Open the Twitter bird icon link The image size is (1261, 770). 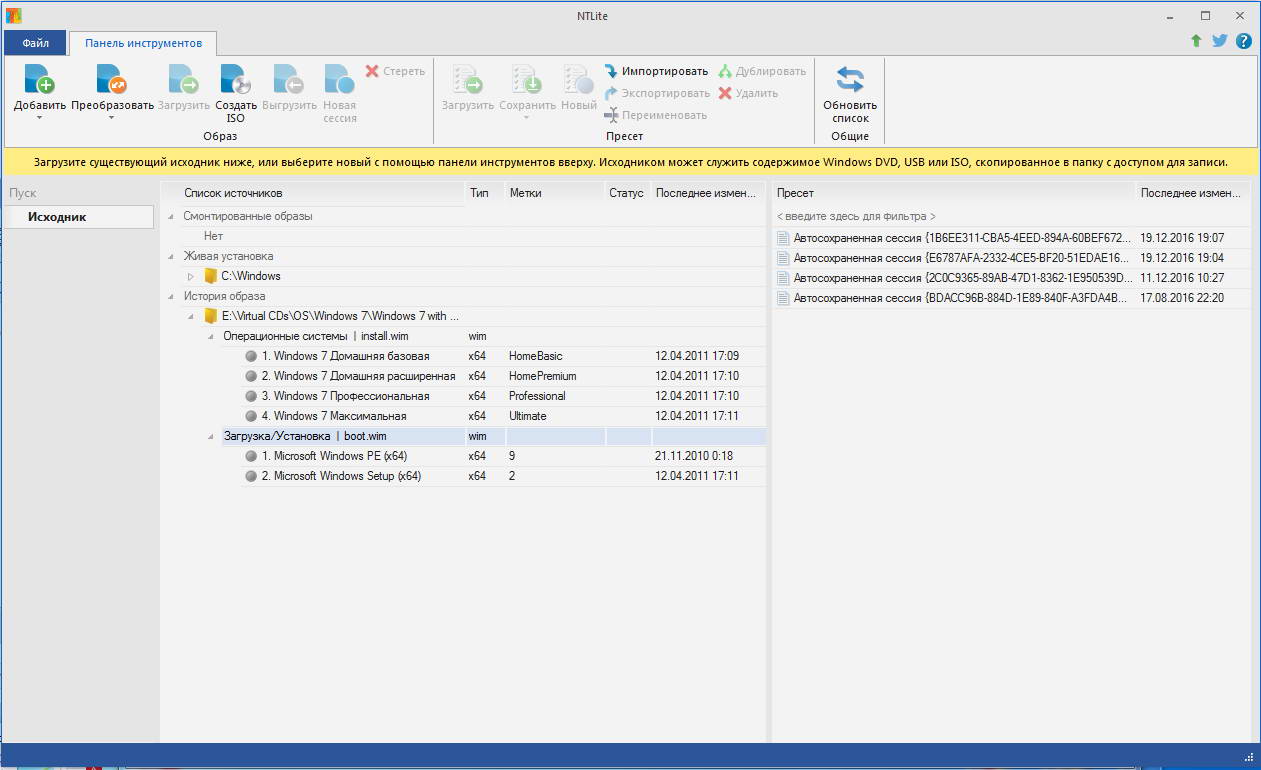tap(1220, 41)
